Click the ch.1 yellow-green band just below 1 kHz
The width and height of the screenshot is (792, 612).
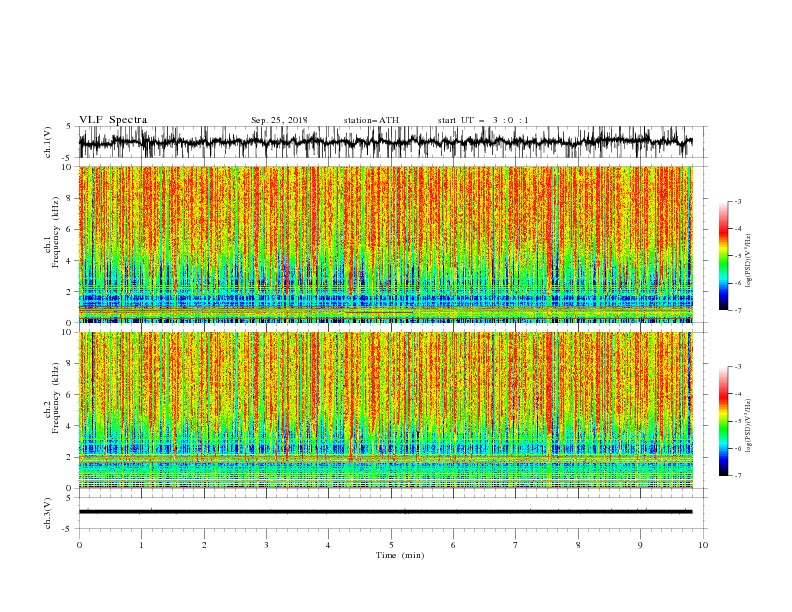[x=385, y=314]
